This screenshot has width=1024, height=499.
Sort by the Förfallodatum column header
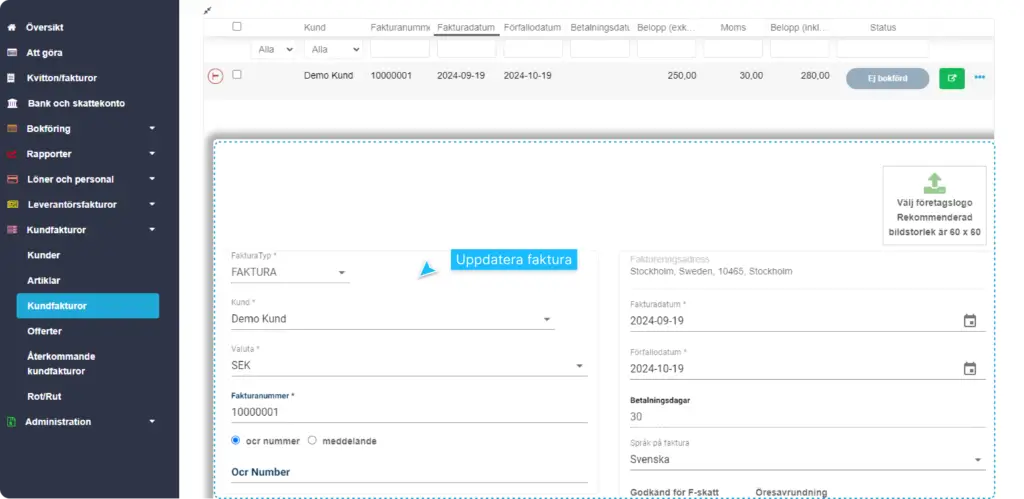click(x=532, y=28)
